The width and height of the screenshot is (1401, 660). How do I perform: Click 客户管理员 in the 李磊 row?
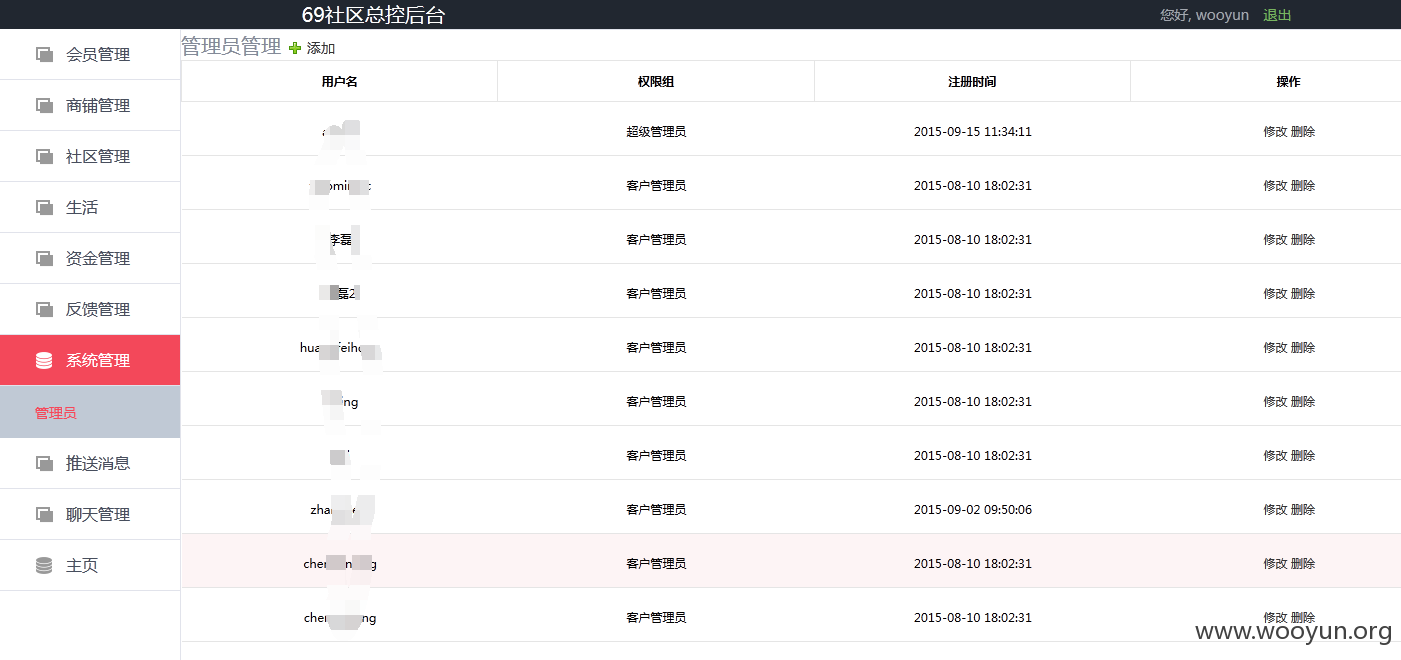click(x=656, y=240)
